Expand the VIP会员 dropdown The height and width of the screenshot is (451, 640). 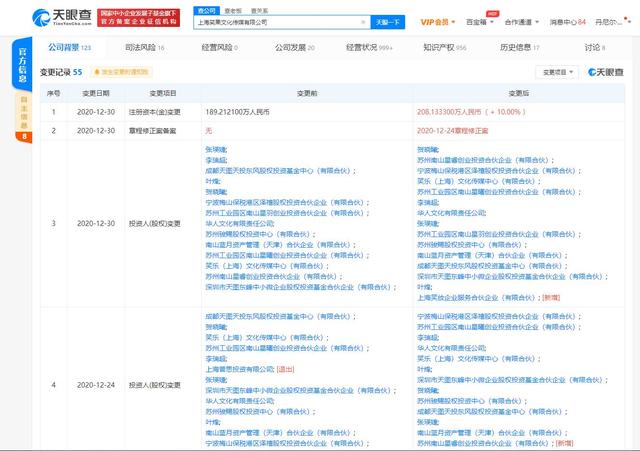[x=438, y=22]
